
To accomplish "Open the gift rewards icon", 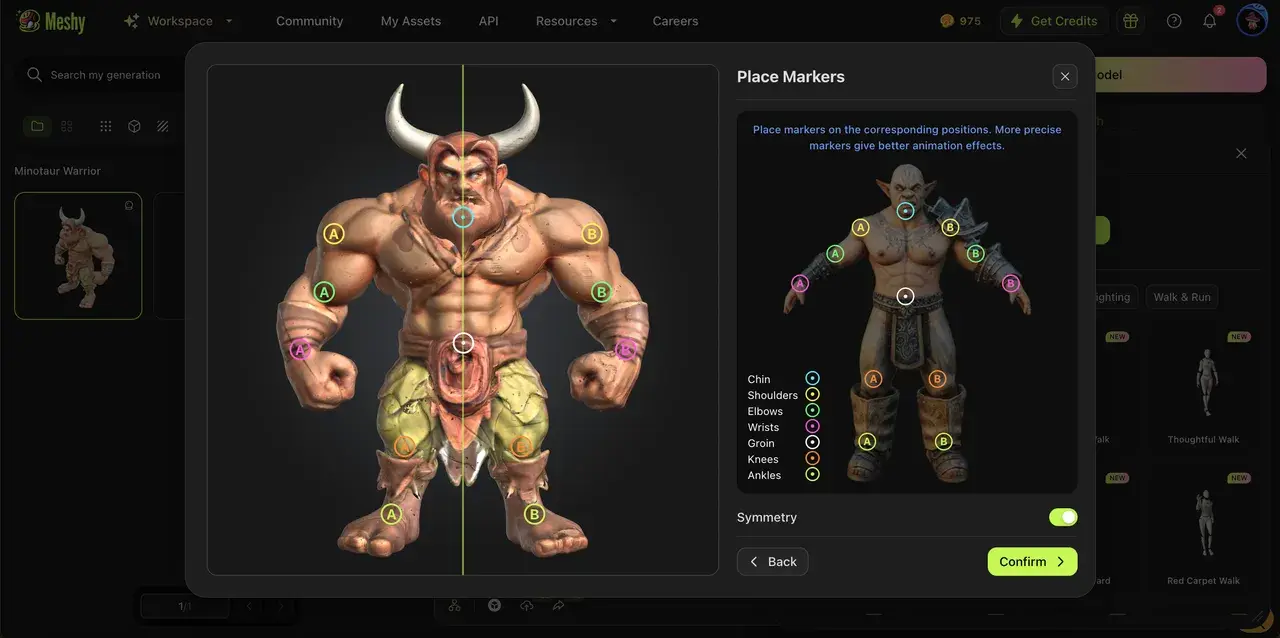I will coord(1130,21).
